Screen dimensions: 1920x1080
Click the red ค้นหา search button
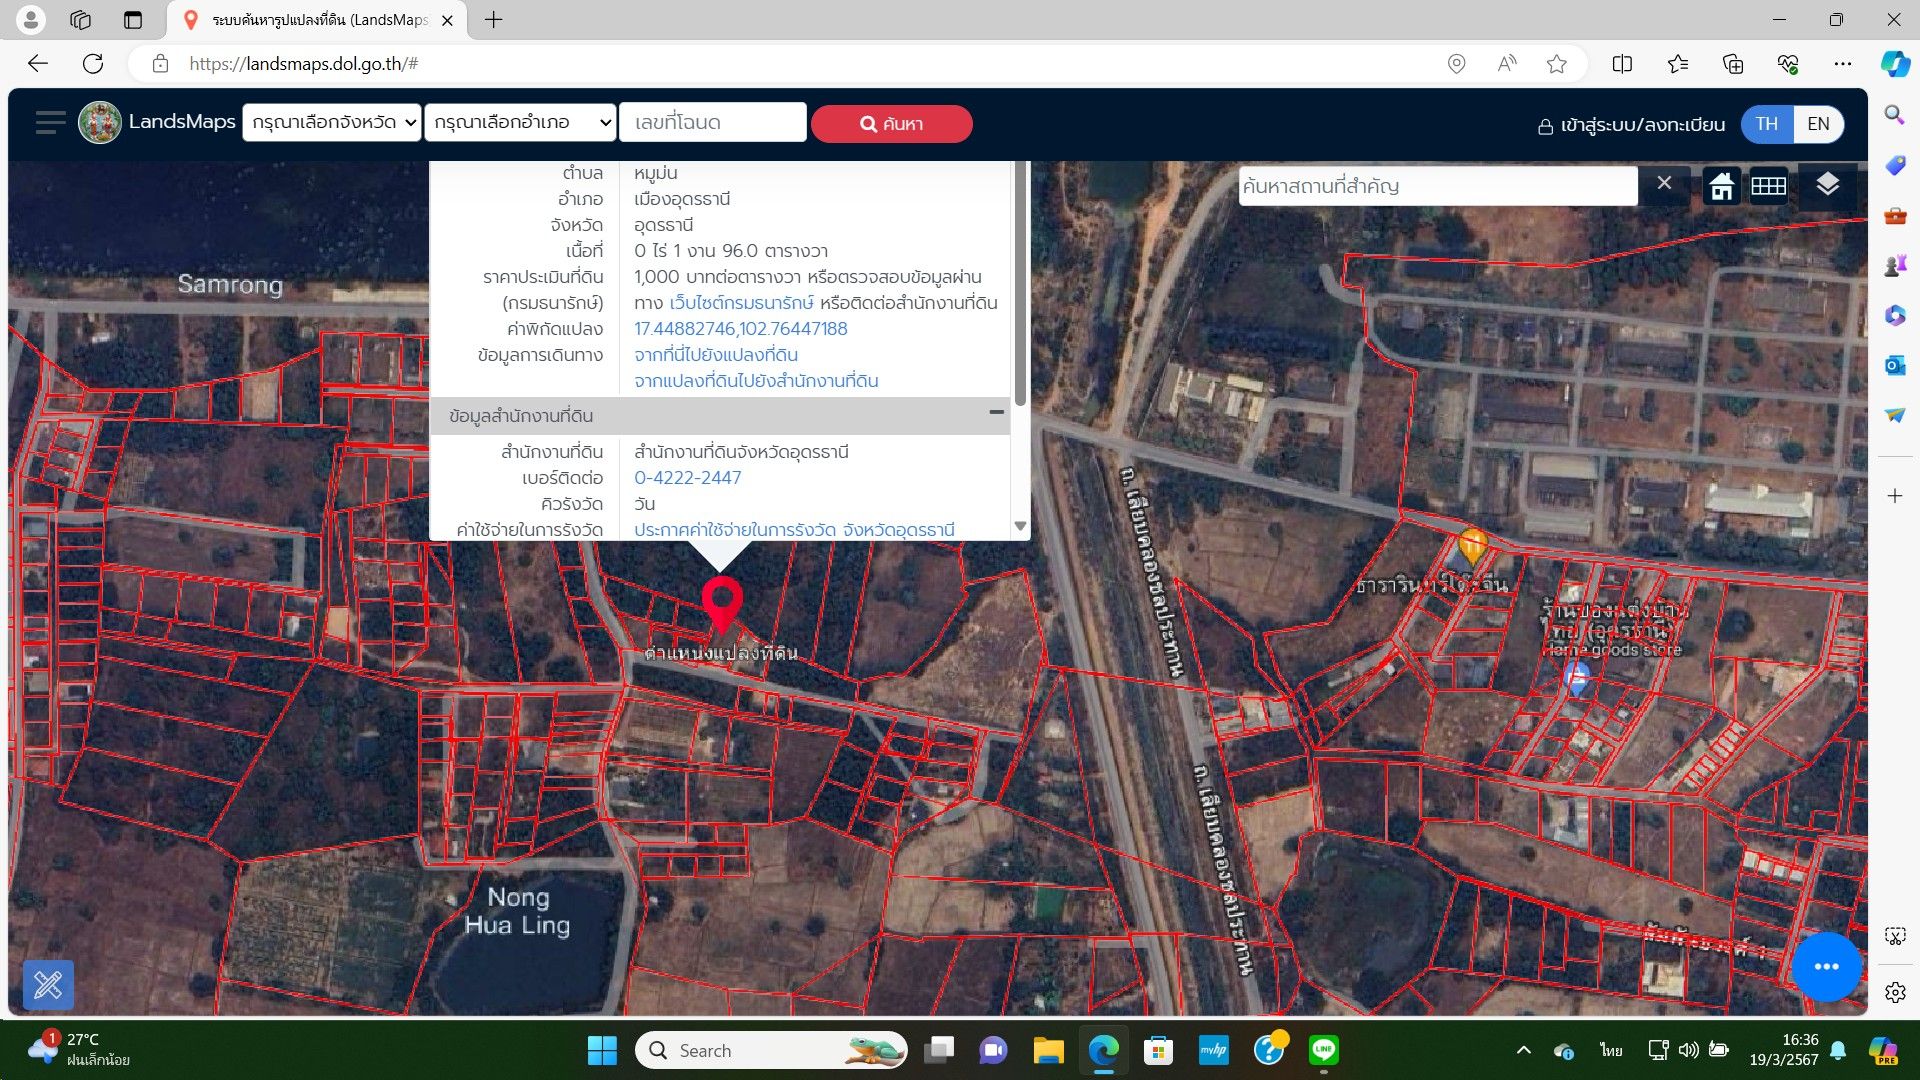[891, 124]
